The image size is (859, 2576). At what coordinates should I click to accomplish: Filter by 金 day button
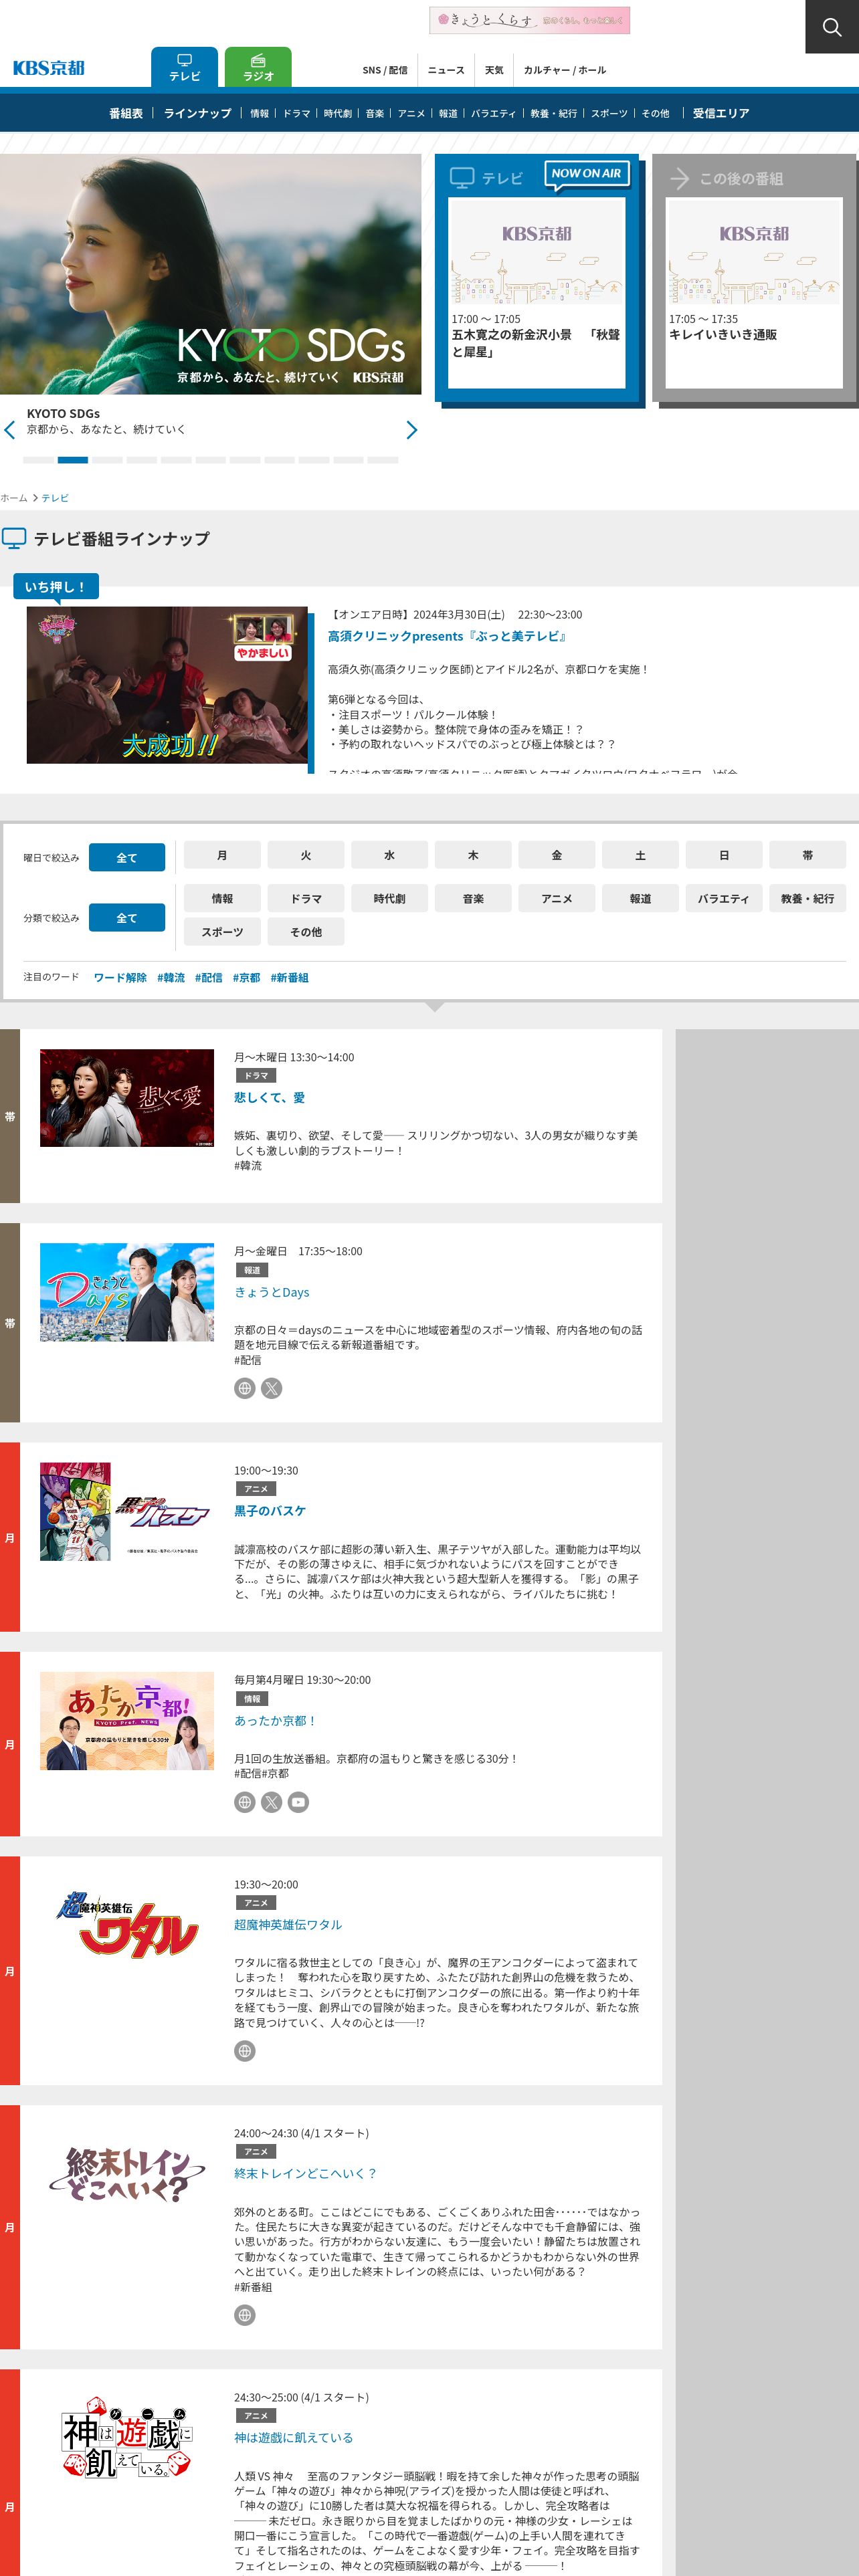coord(557,856)
